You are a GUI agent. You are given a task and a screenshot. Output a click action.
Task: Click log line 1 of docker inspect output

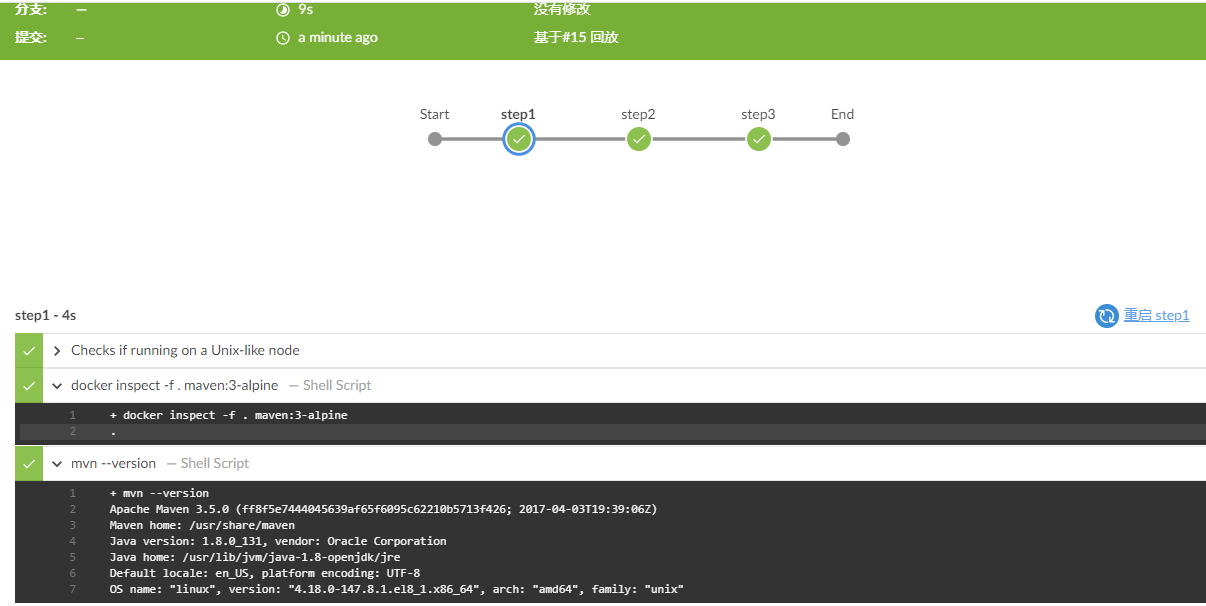[610, 415]
